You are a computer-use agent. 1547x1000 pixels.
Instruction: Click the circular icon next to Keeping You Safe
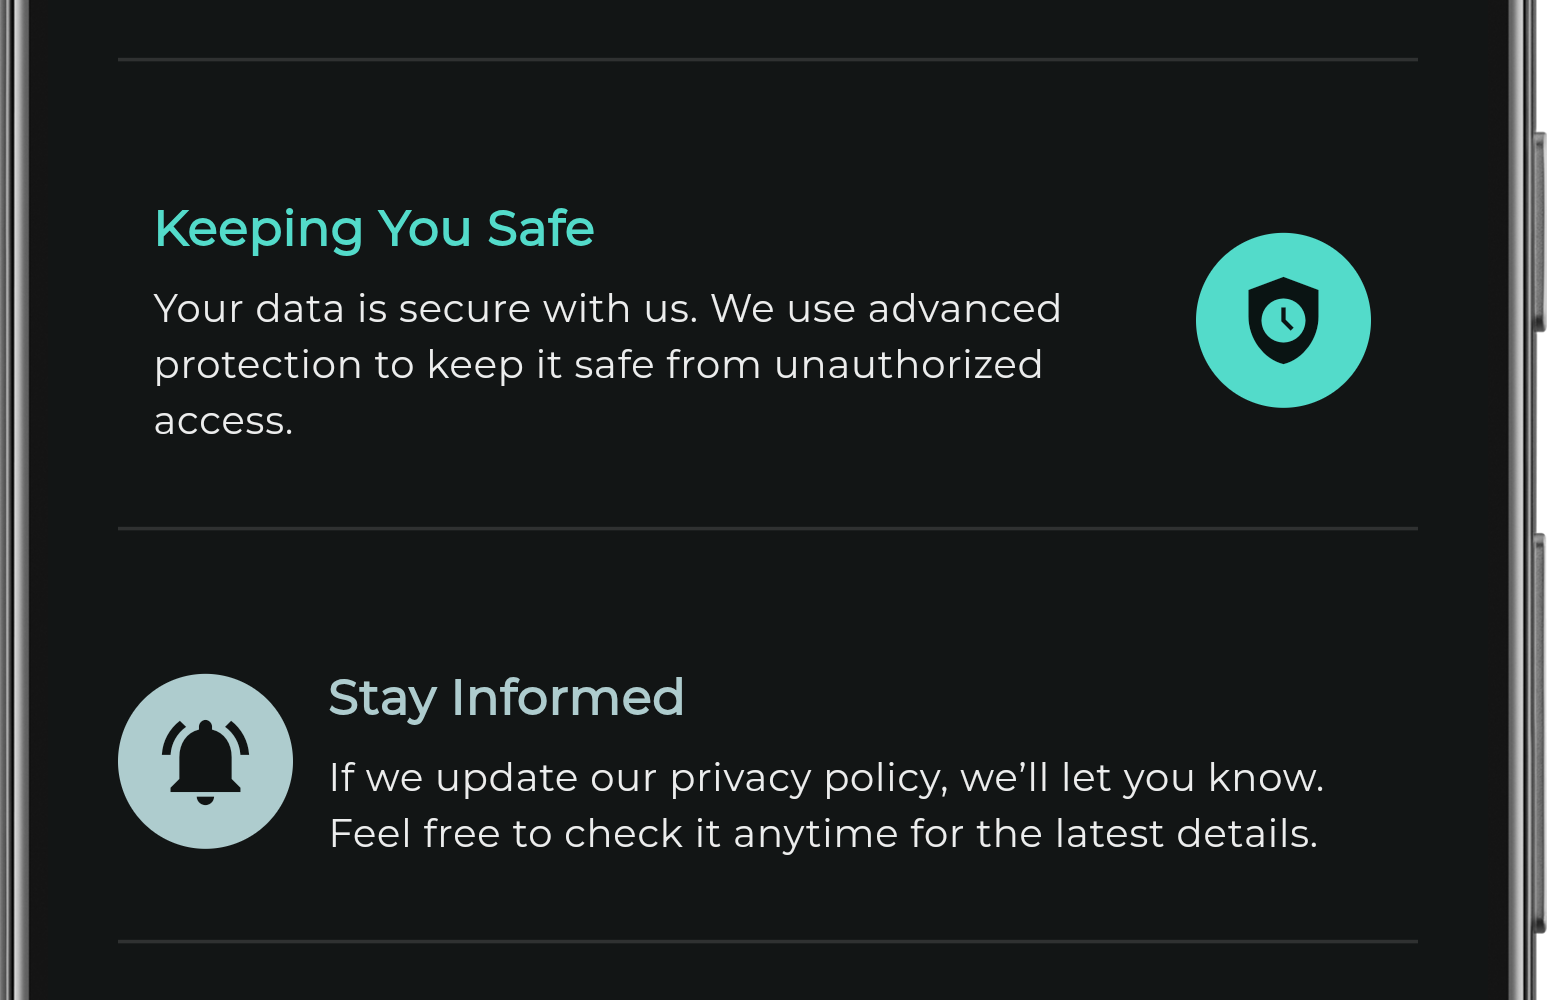coord(1283,320)
